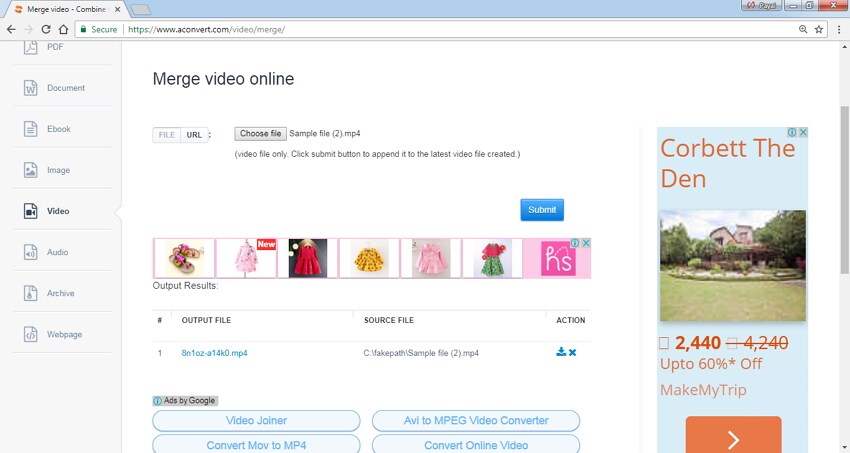Delete the output file with the X icon
This screenshot has height=453, width=850.
pos(572,352)
